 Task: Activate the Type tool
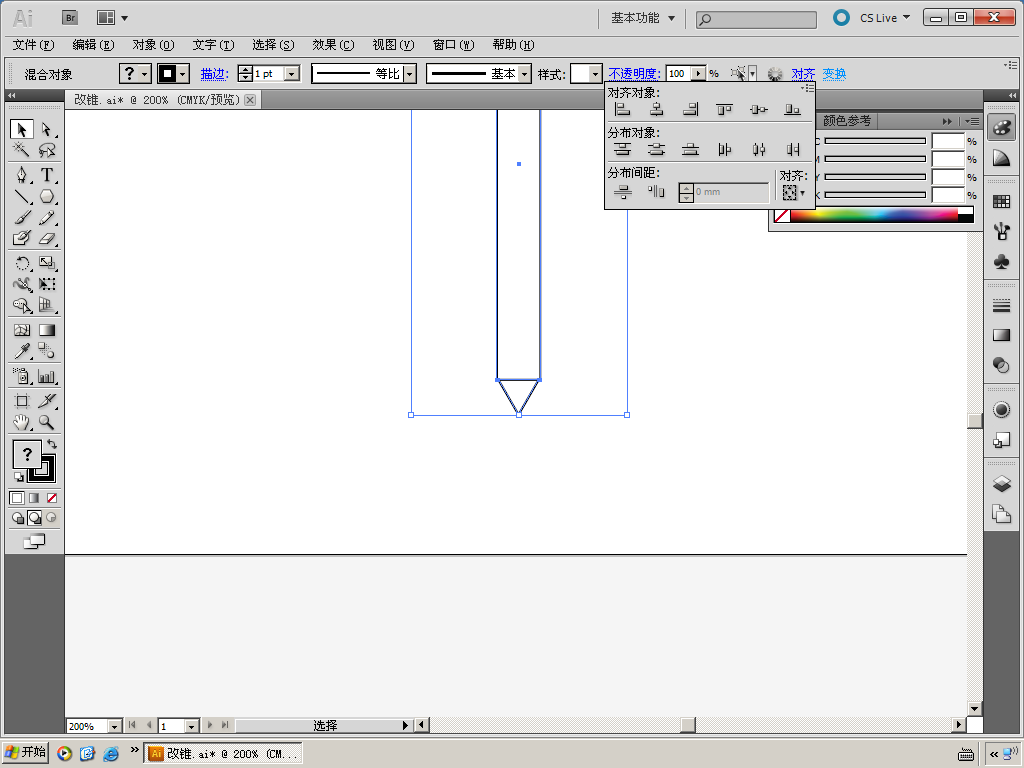coord(46,175)
